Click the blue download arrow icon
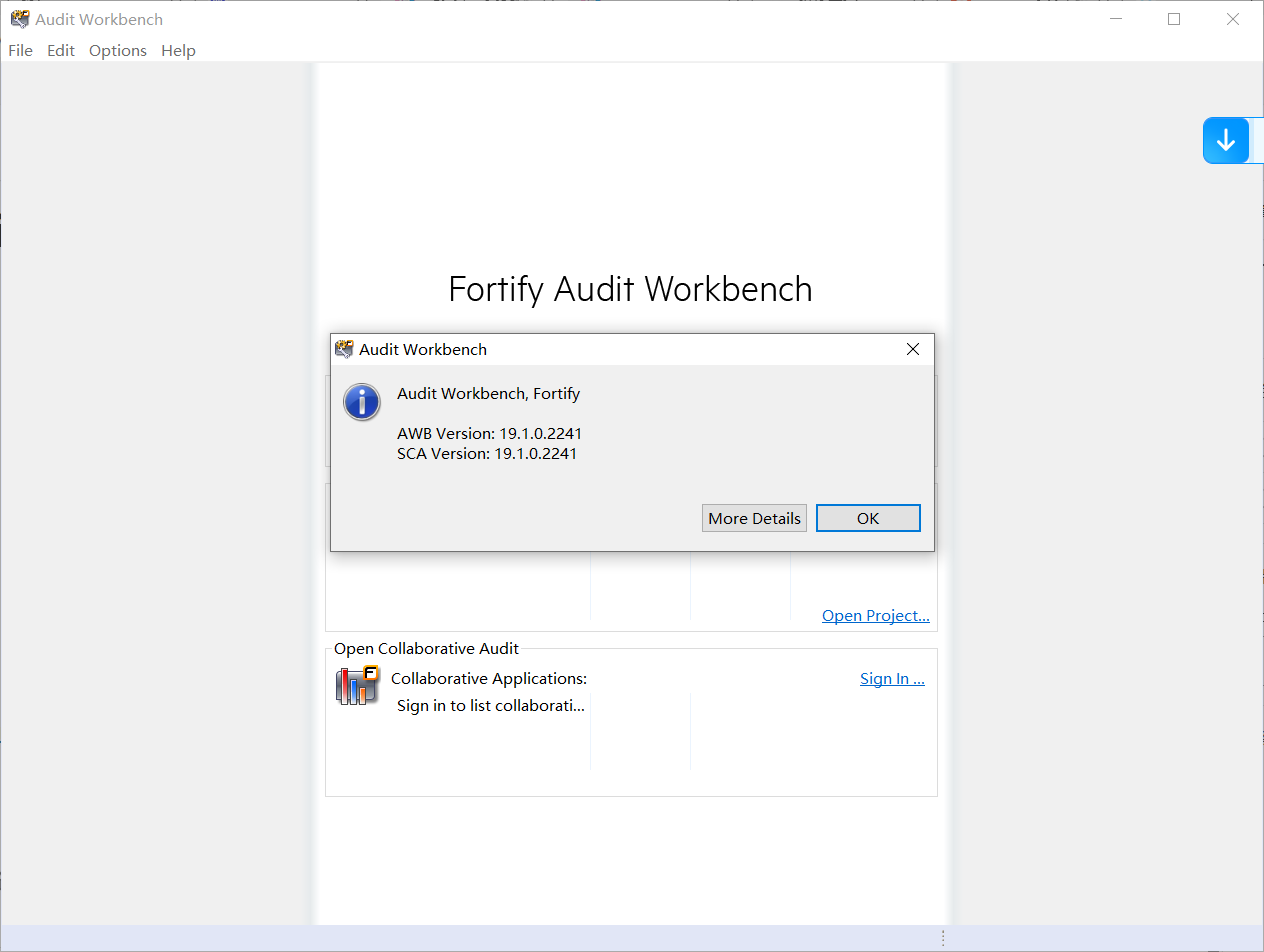The width and height of the screenshot is (1264, 952). (x=1226, y=141)
